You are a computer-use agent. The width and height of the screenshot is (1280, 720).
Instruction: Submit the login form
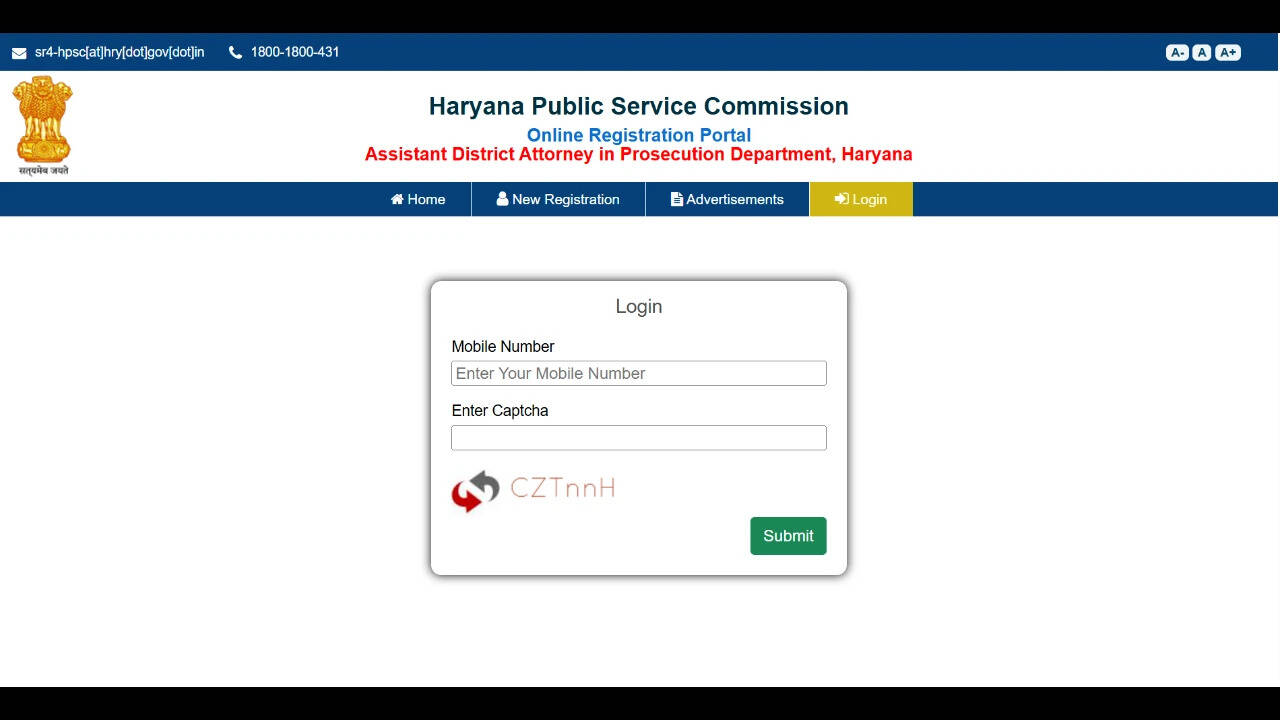[x=788, y=536]
